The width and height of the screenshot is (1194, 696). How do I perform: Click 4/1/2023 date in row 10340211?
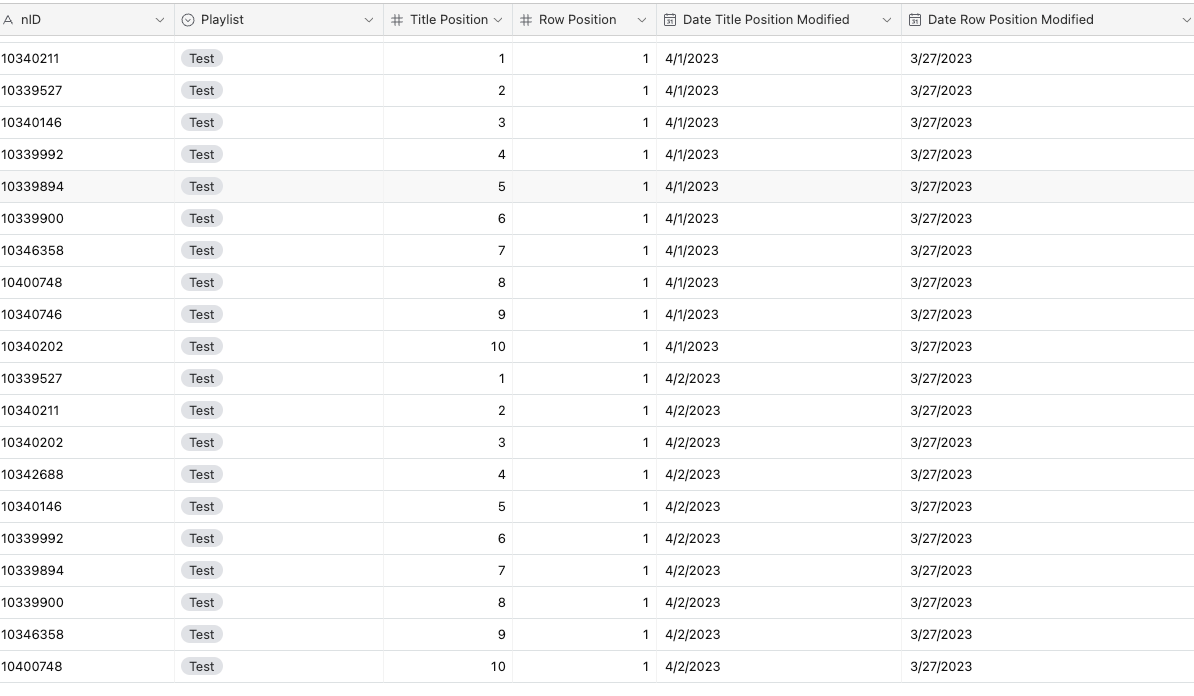[691, 59]
